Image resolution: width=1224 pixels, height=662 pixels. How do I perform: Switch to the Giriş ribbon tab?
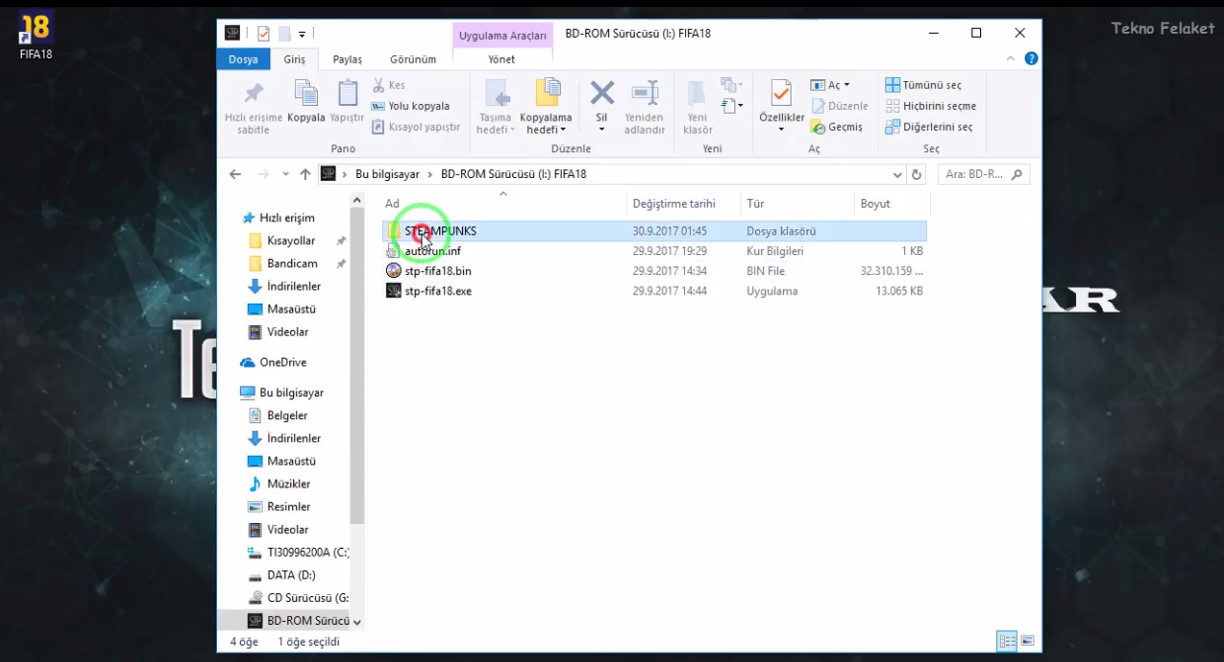coord(294,59)
